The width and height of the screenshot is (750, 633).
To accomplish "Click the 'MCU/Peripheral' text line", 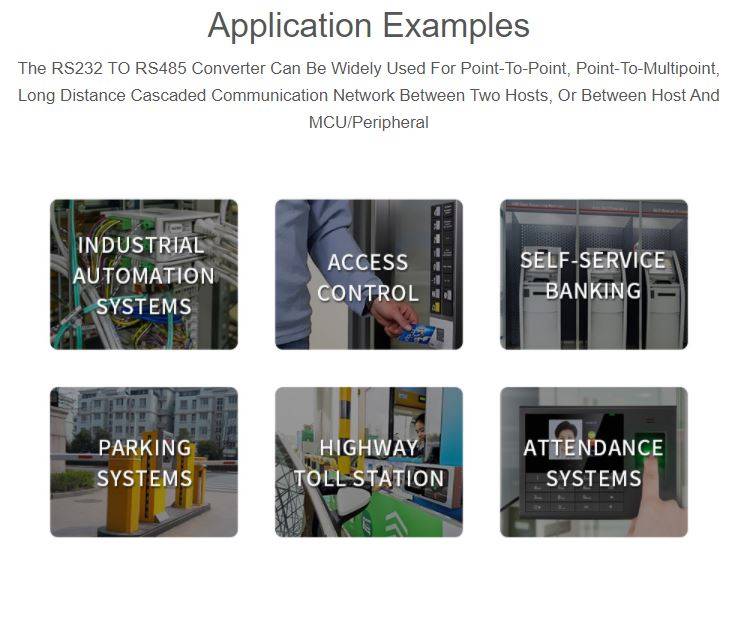I will 369,122.
